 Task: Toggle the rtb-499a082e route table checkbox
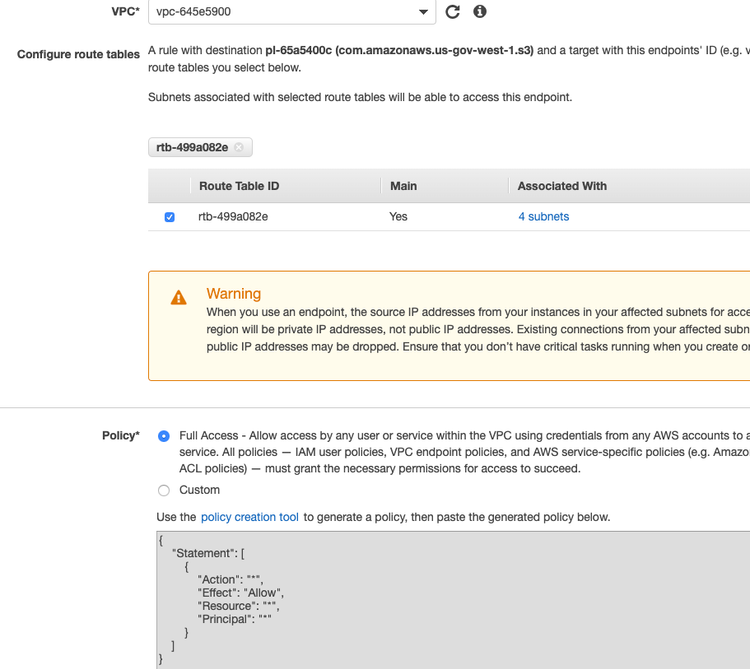(169, 217)
